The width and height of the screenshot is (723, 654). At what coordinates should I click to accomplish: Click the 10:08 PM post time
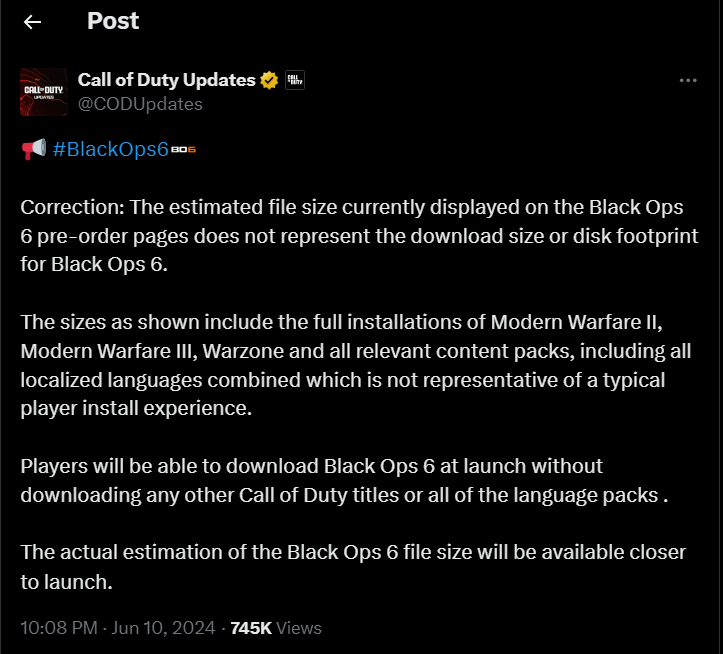(59, 628)
